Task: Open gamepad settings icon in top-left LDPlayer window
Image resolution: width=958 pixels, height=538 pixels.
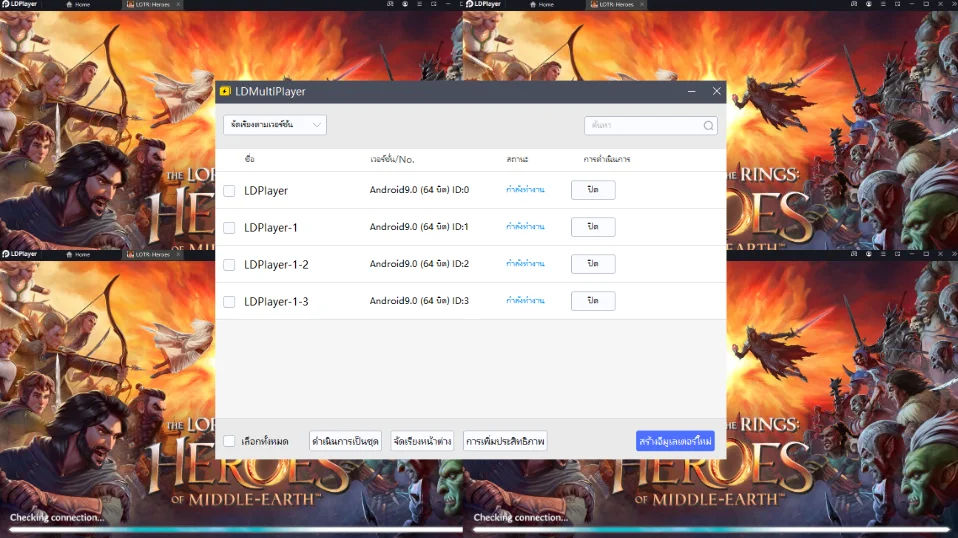Action: [390, 4]
